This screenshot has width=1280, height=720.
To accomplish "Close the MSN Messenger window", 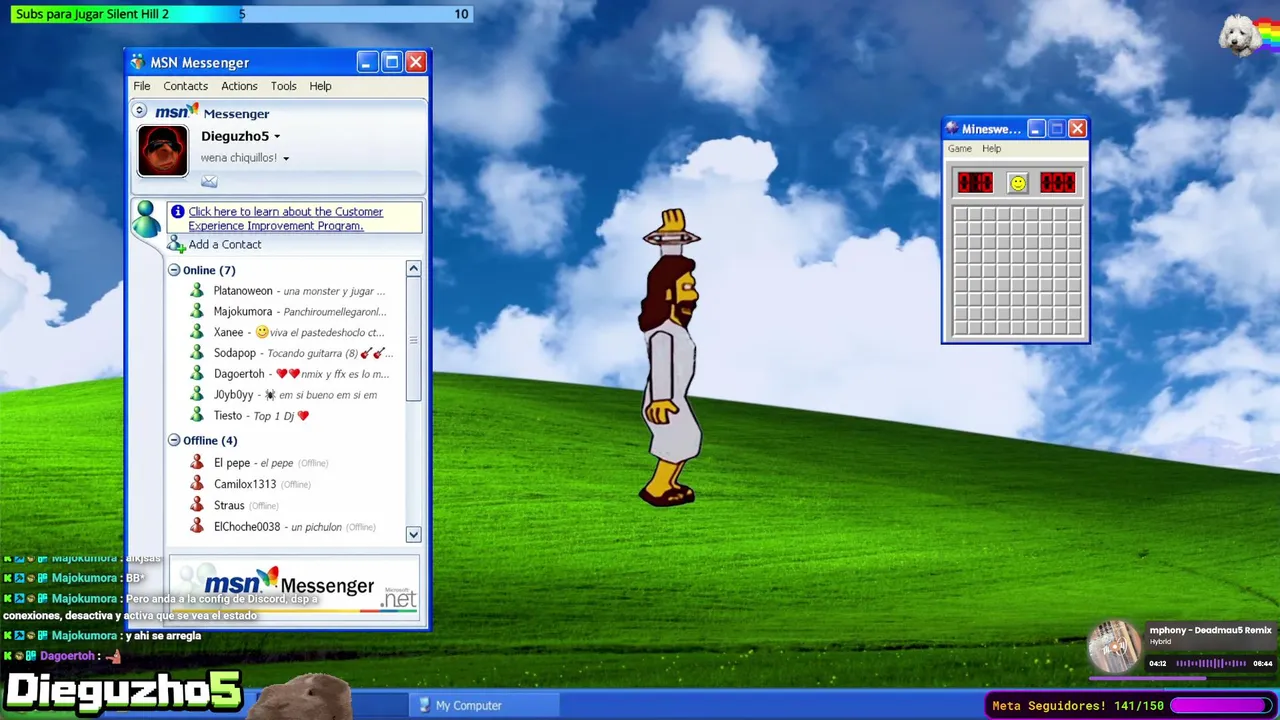I will coord(416,63).
